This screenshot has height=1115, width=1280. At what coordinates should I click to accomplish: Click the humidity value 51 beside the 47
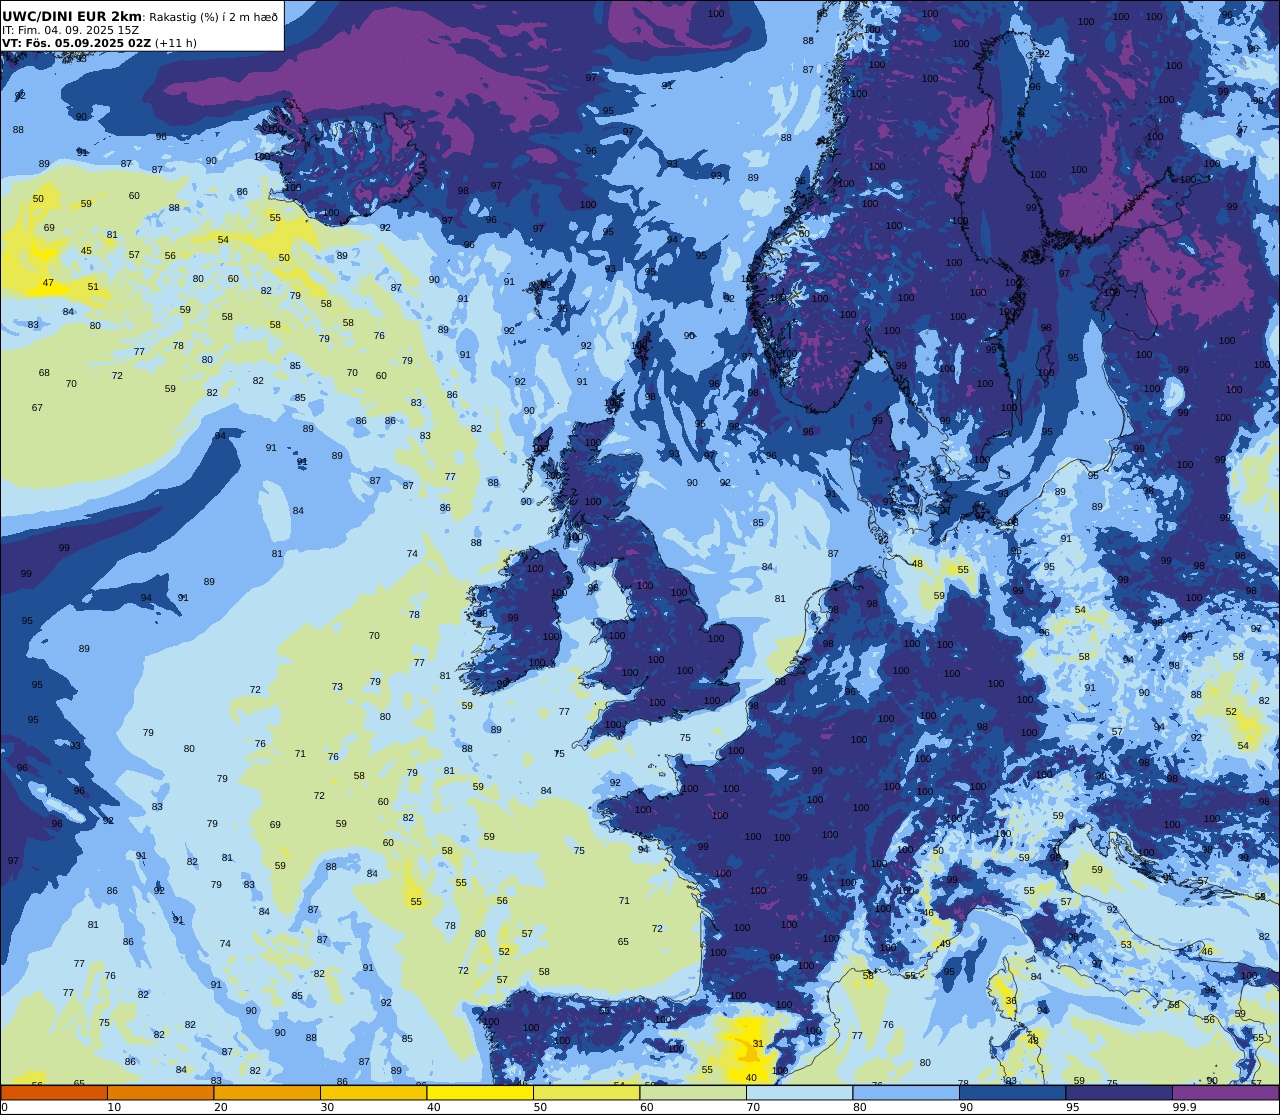click(93, 286)
